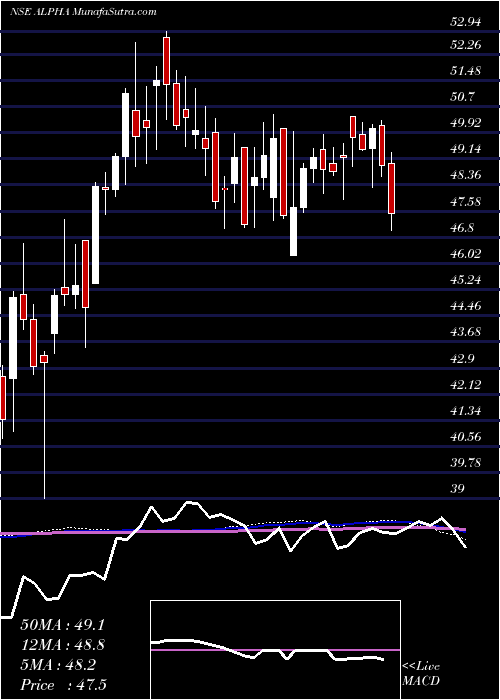Click the Price : 47.5 reading
The image size is (500, 700).
click(x=62, y=685)
